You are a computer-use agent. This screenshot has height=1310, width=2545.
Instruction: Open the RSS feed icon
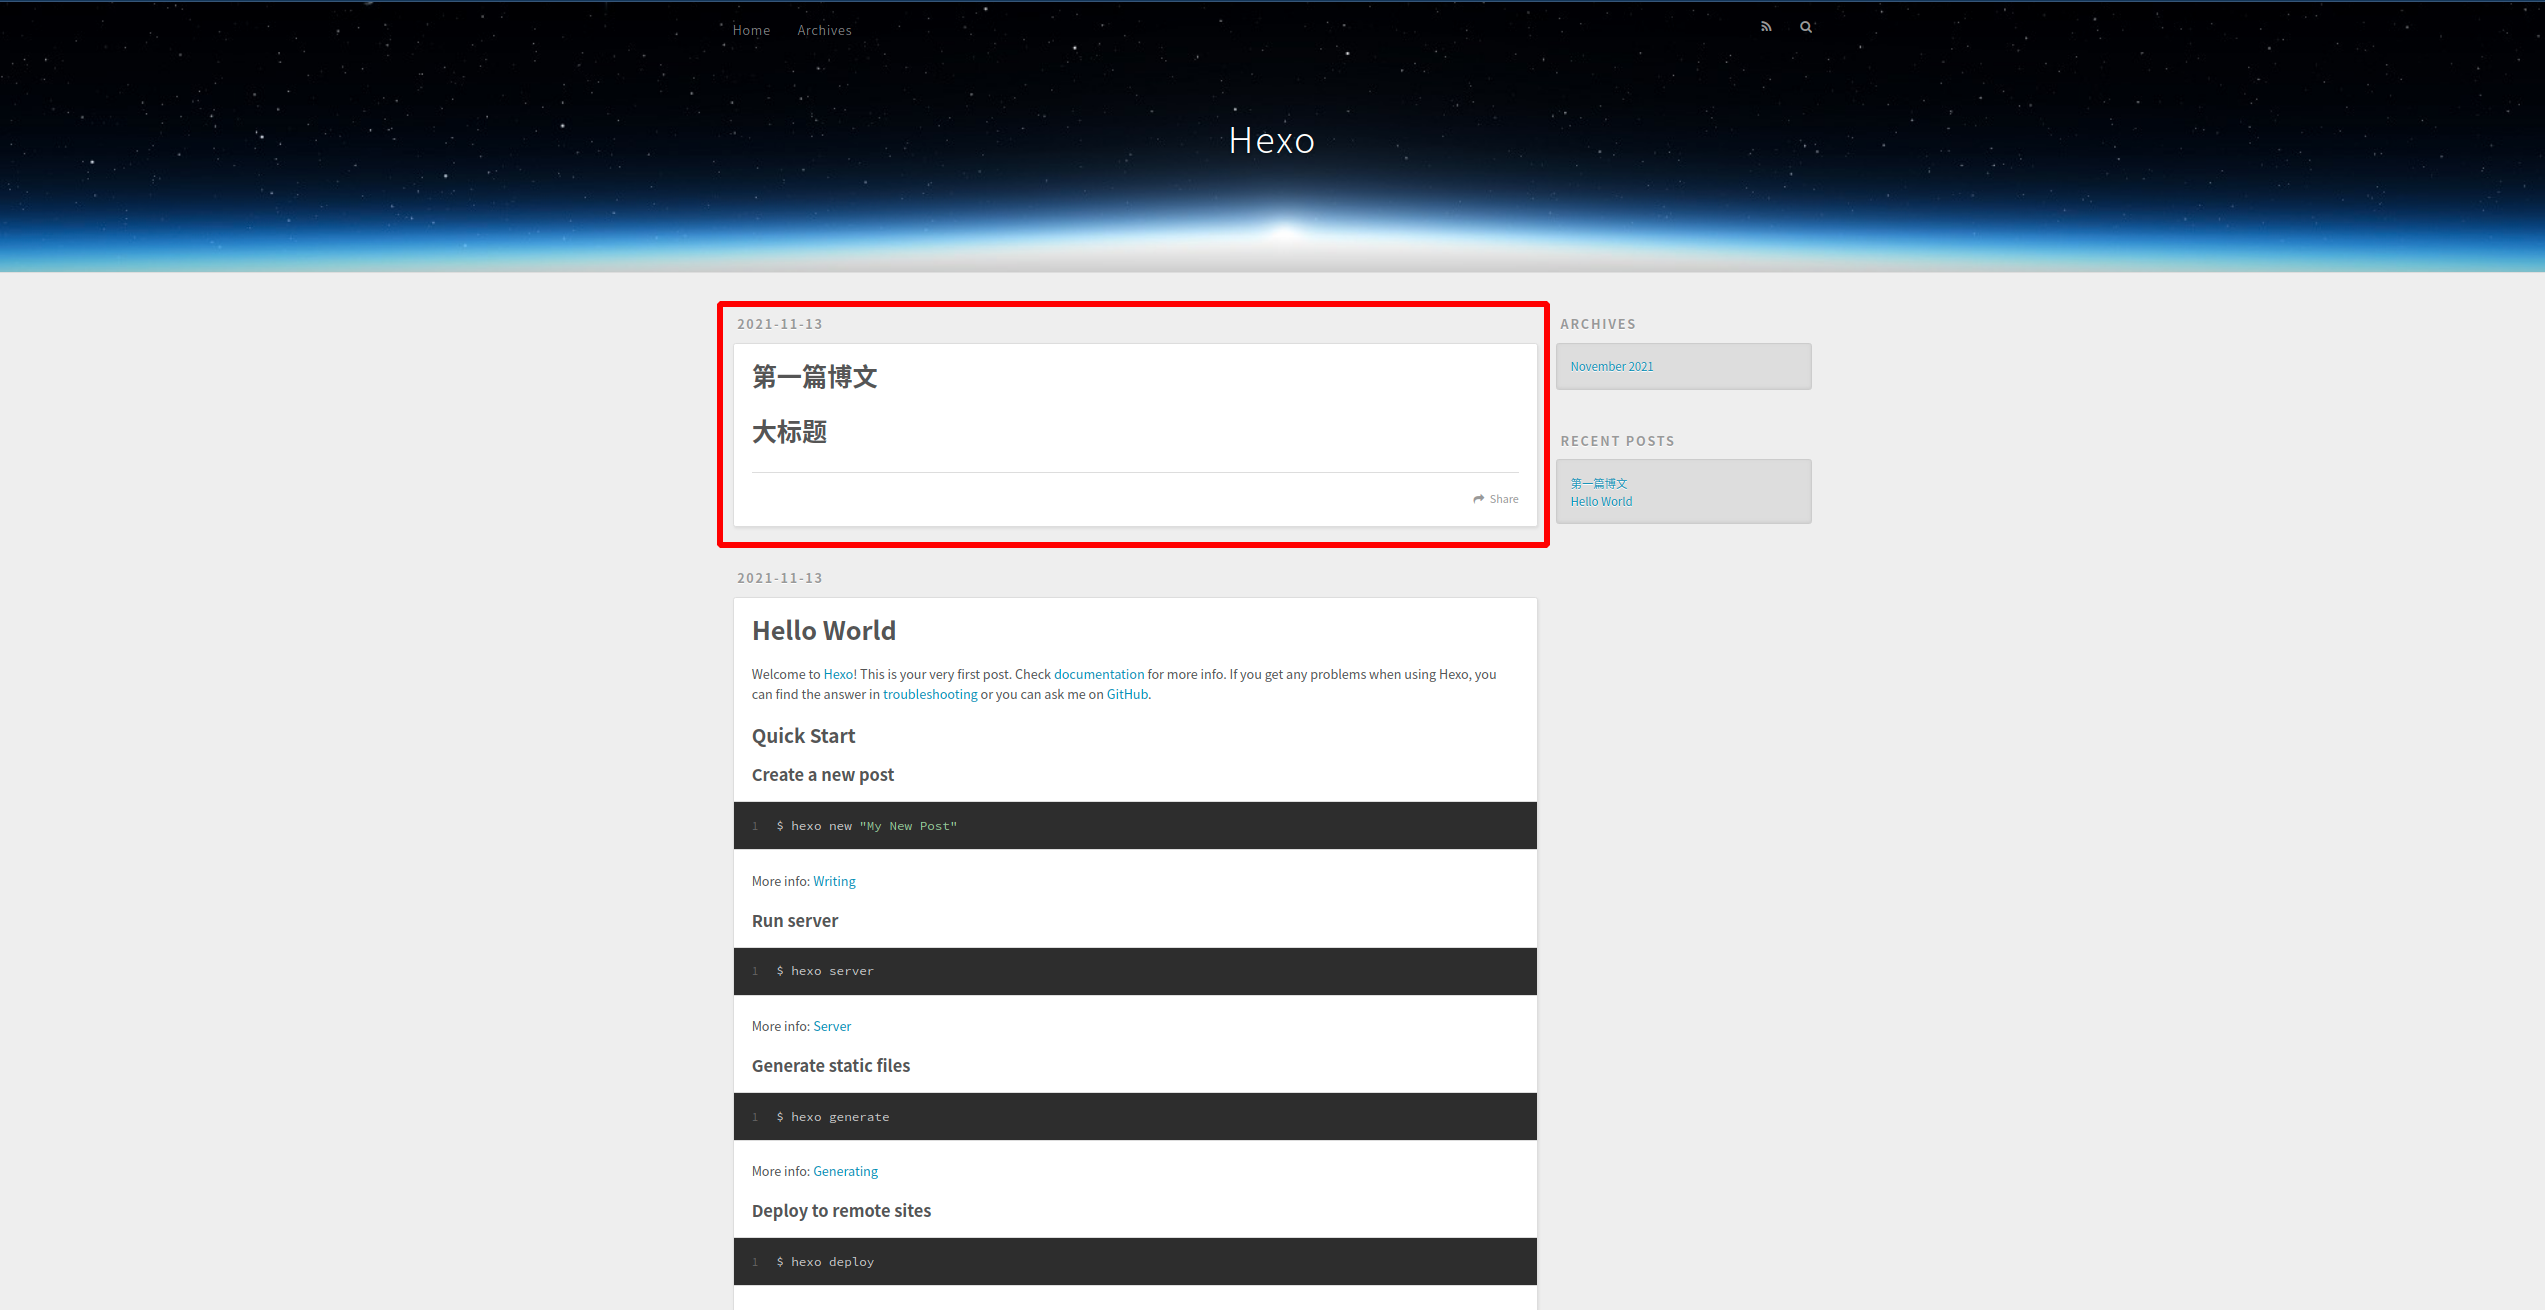click(x=1766, y=27)
